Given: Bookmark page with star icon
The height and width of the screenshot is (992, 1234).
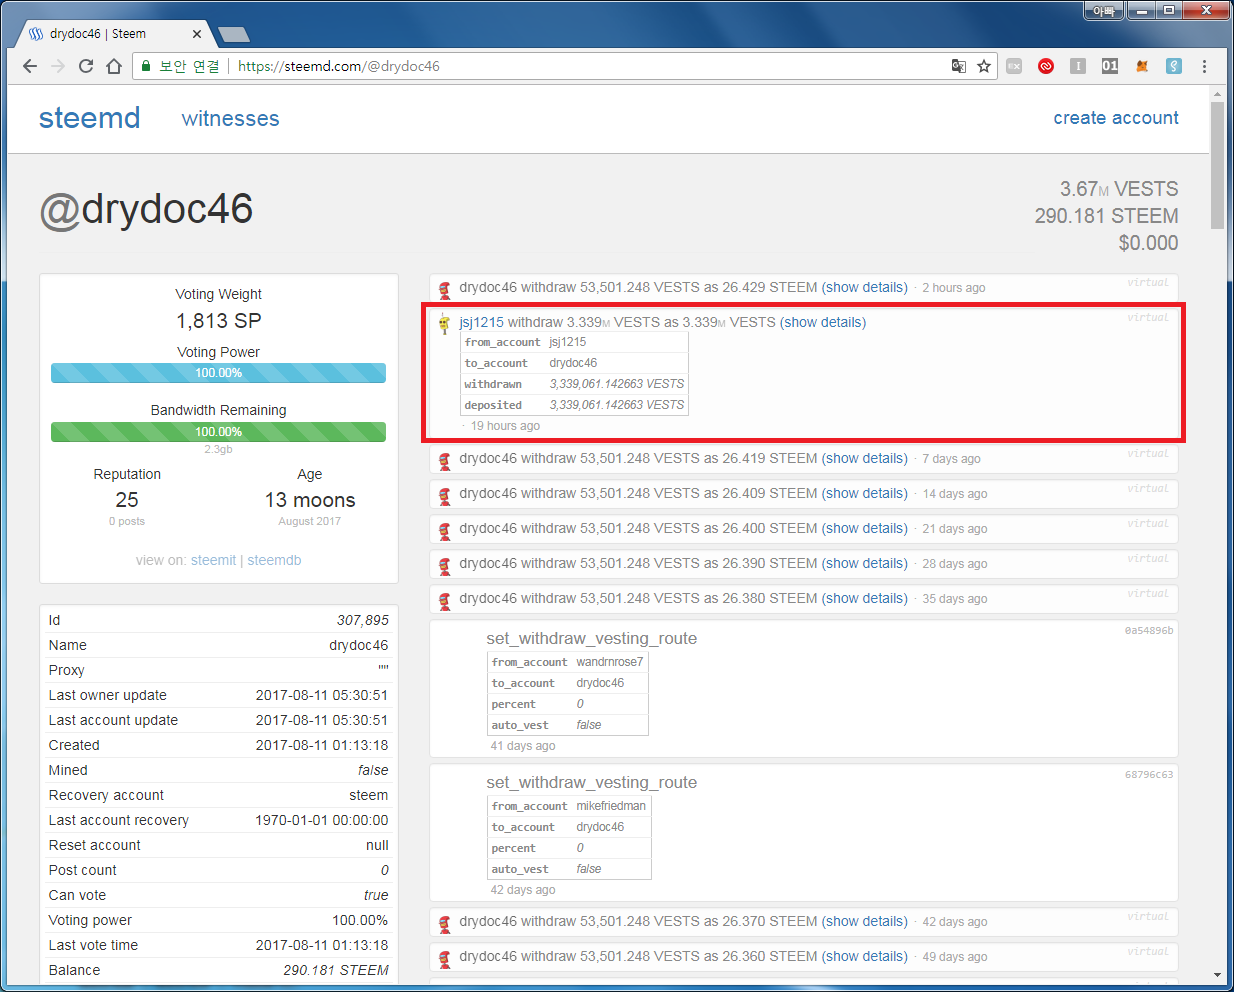Looking at the screenshot, I should [984, 66].
